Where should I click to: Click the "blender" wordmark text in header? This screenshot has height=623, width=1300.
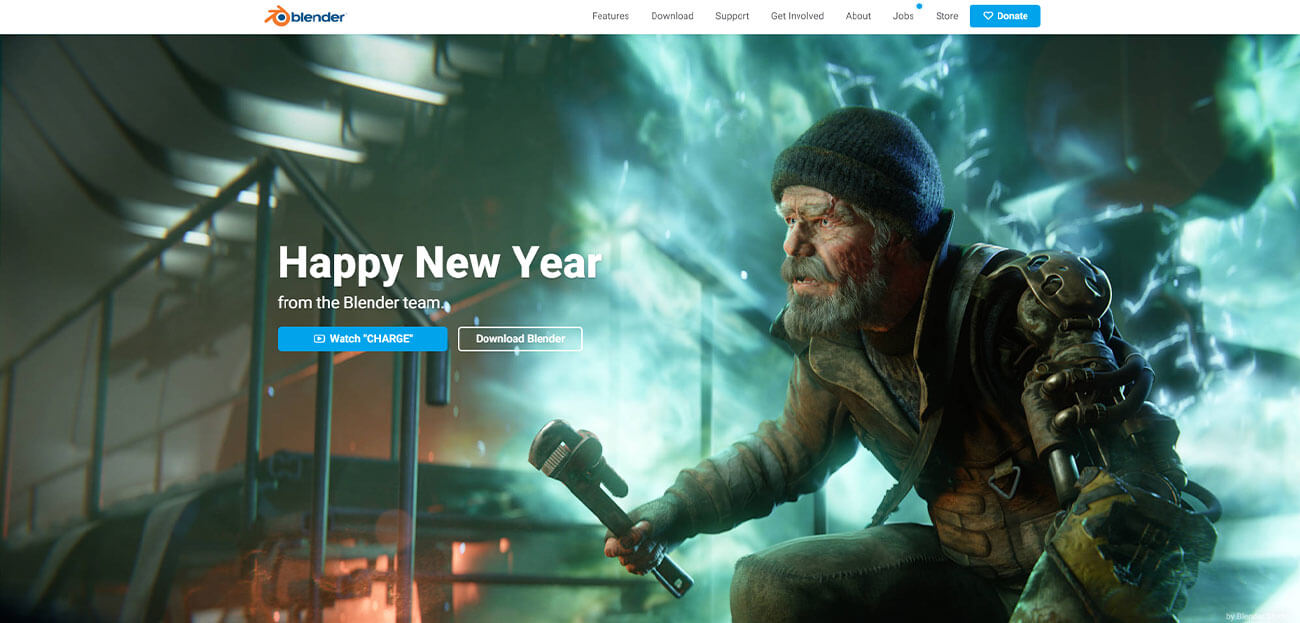[319, 16]
